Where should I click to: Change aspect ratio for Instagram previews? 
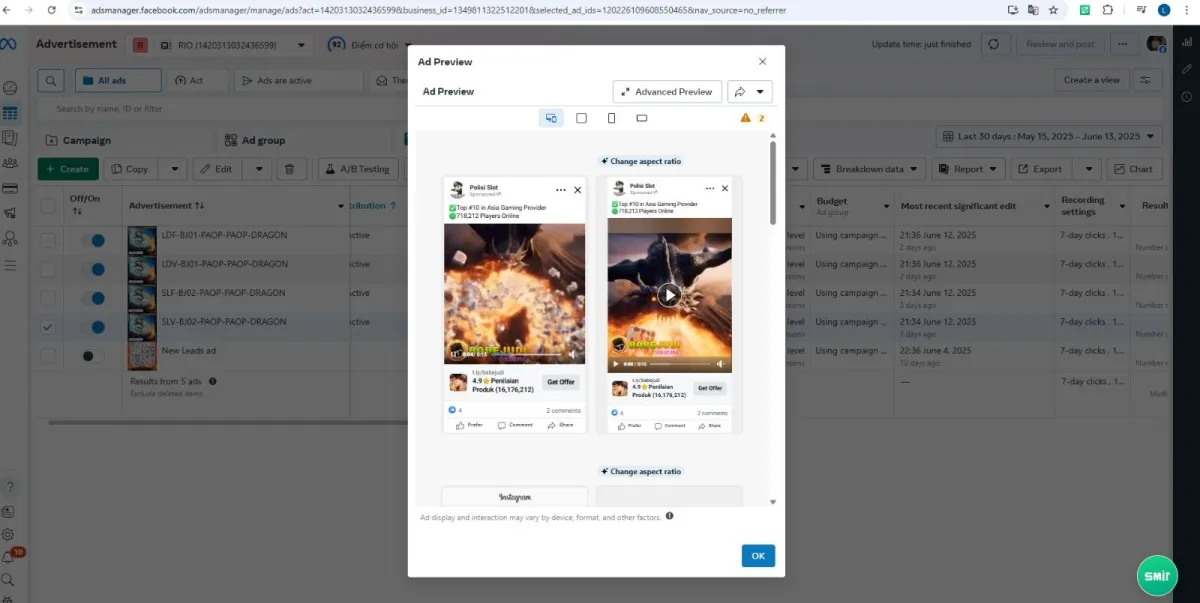tap(641, 471)
